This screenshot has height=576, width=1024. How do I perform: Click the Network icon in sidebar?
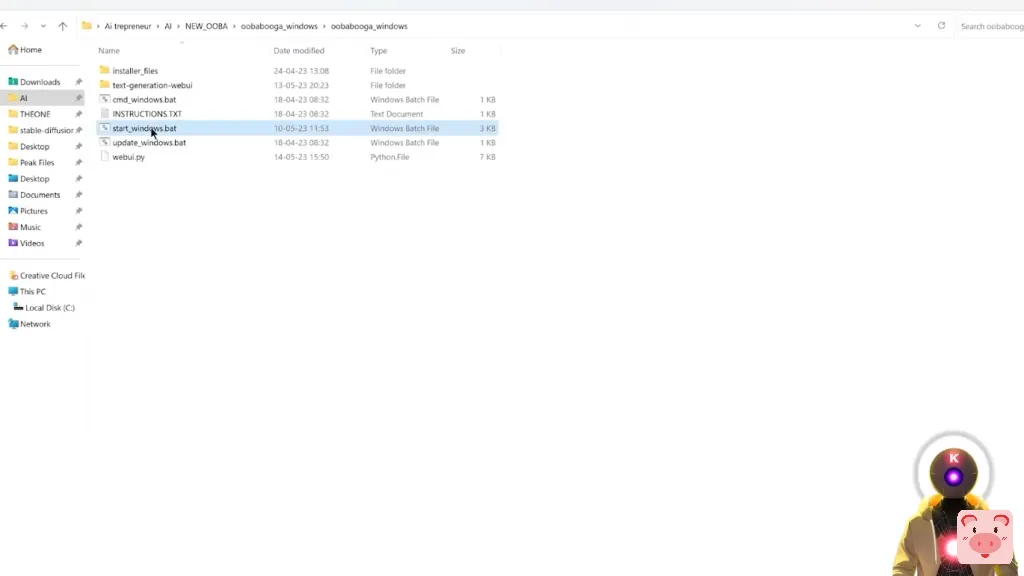pos(13,323)
